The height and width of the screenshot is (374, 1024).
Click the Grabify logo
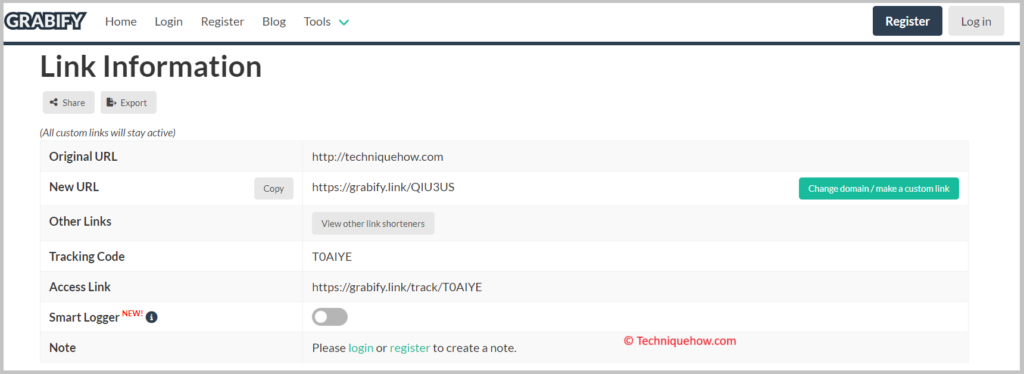(45, 22)
